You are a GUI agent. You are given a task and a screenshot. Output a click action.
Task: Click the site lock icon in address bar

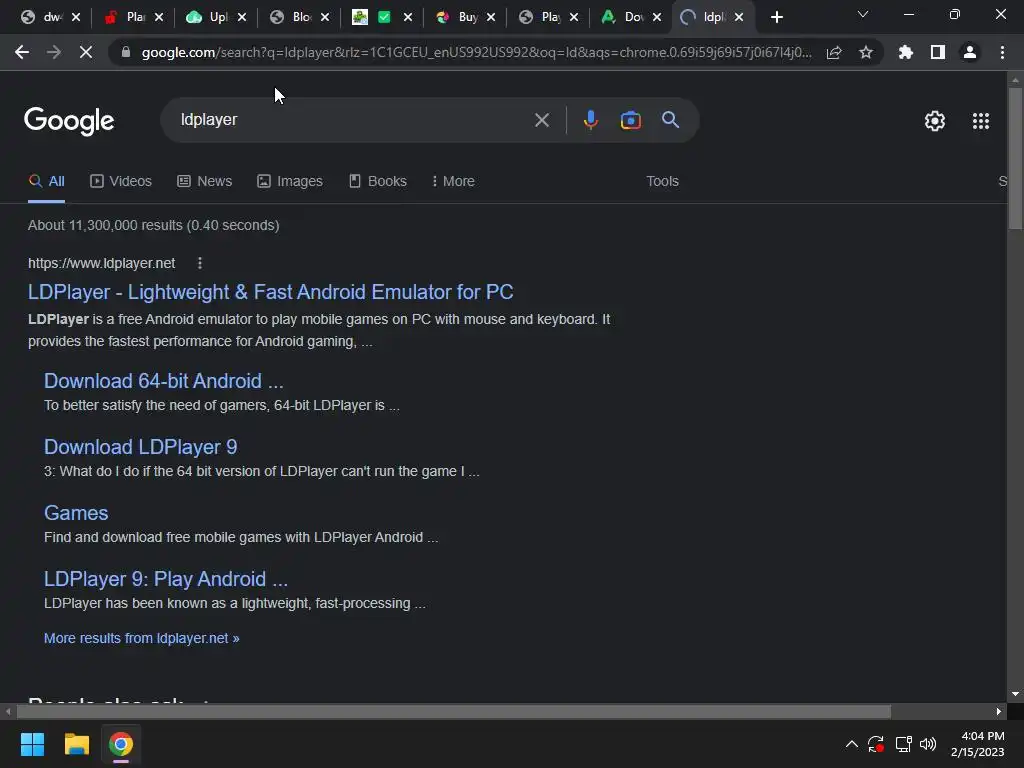126,52
